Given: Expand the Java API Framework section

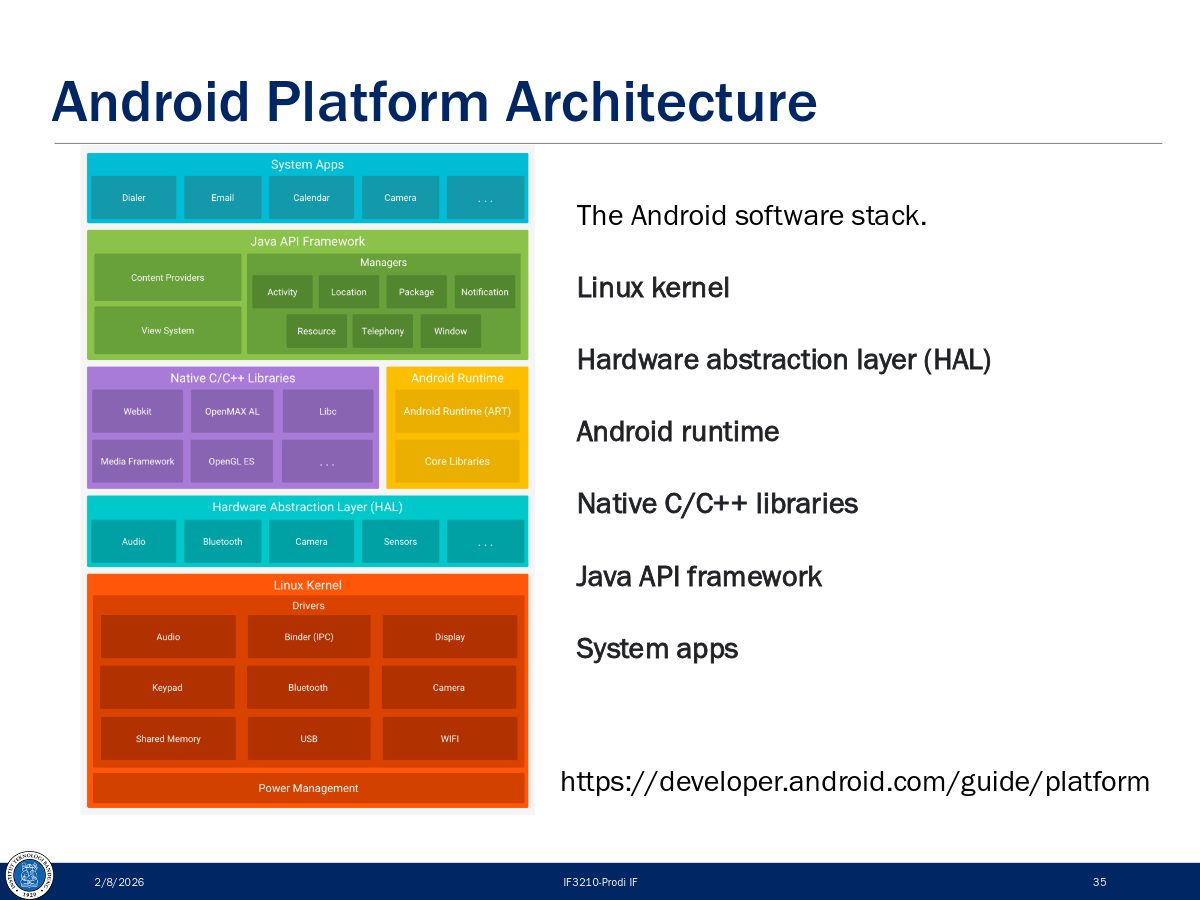Looking at the screenshot, I should click(306, 241).
